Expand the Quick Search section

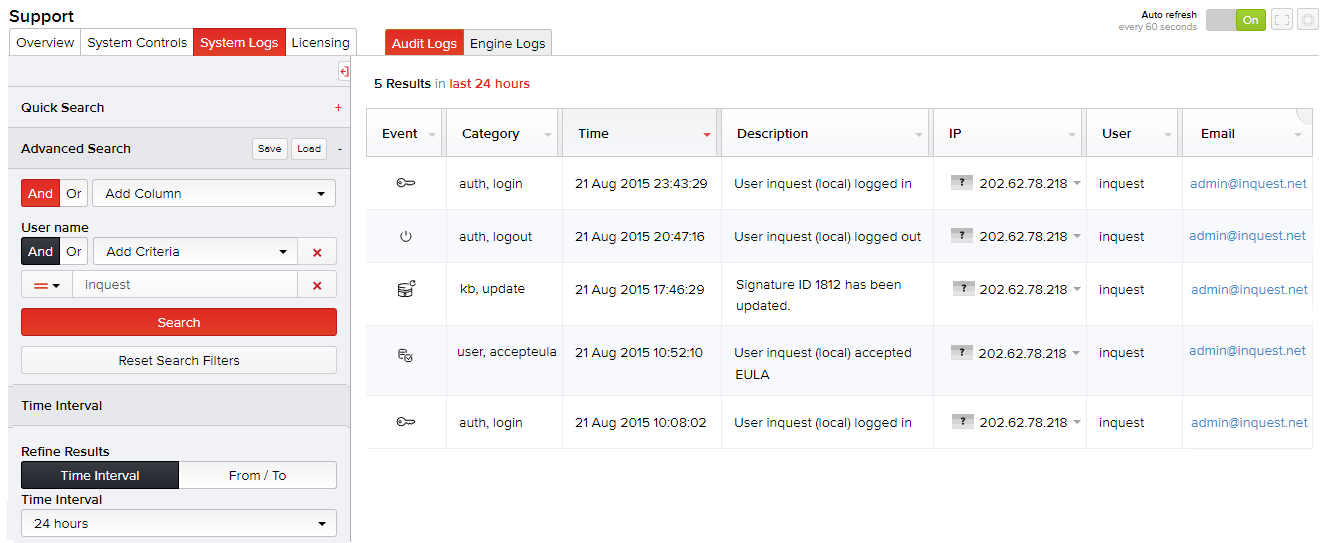click(338, 108)
